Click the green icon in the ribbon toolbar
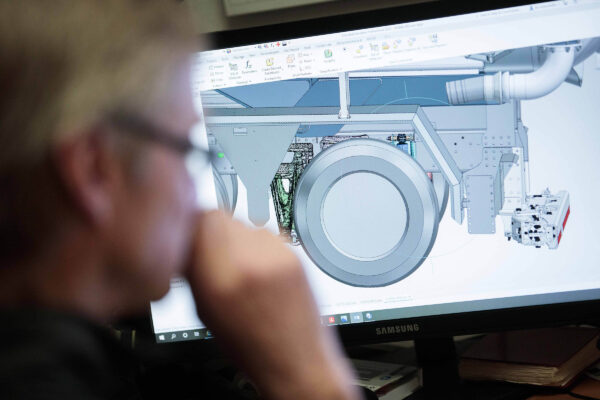This screenshot has height=400, width=600. click(327, 53)
